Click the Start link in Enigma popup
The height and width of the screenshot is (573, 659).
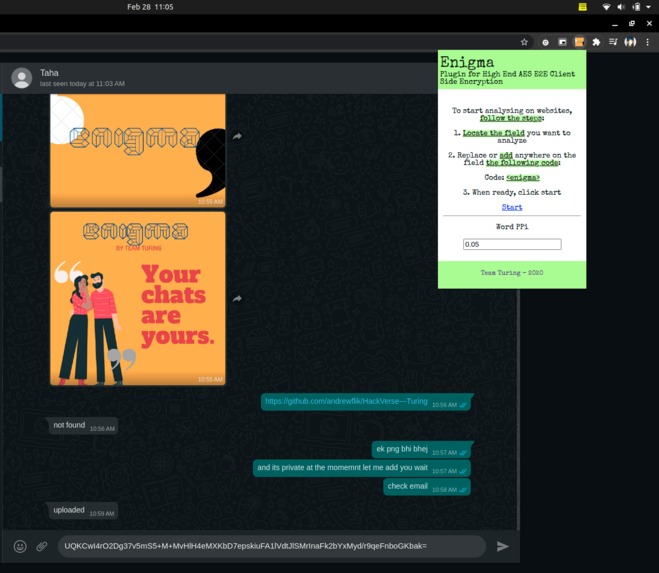point(512,207)
